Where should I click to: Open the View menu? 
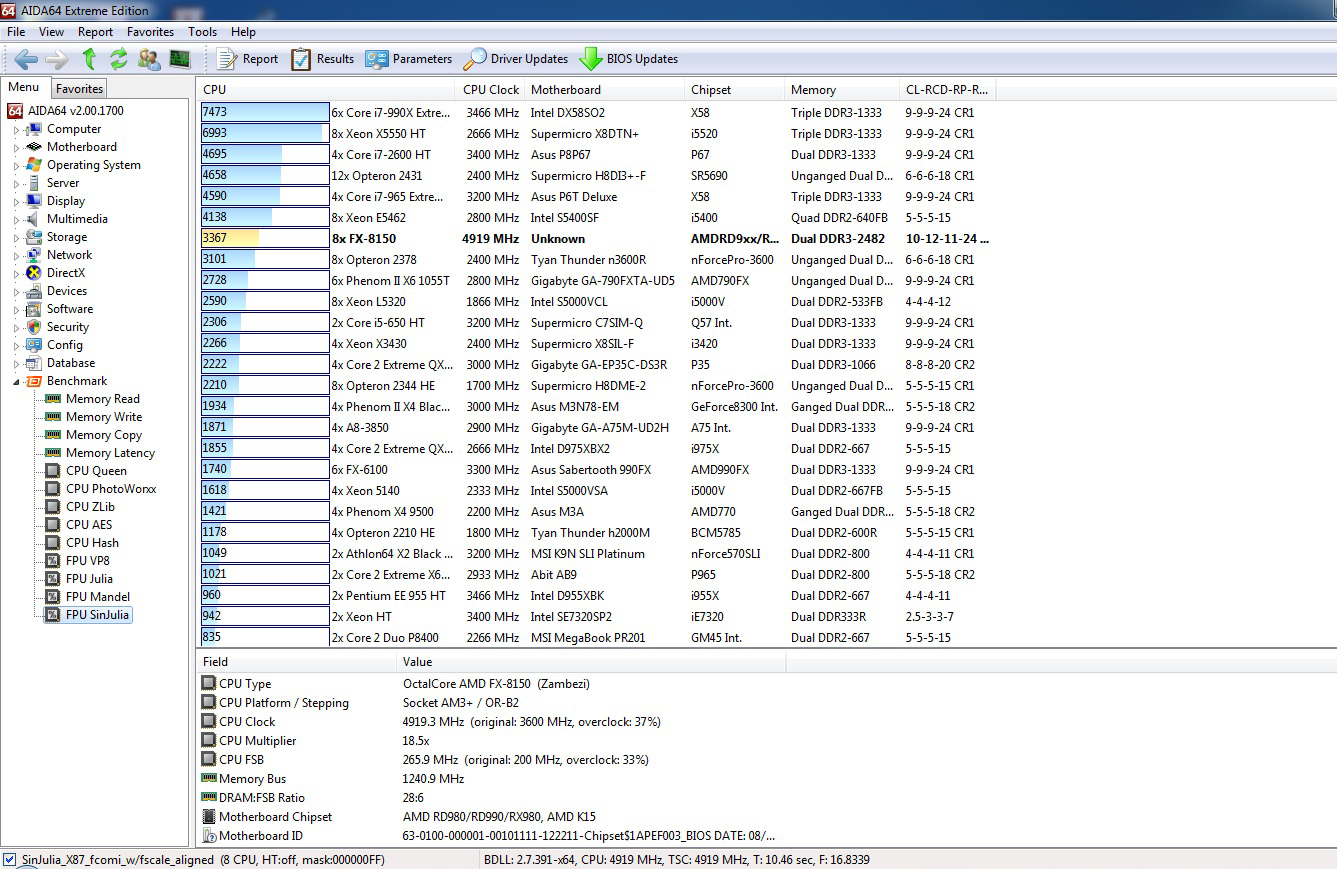[51, 32]
